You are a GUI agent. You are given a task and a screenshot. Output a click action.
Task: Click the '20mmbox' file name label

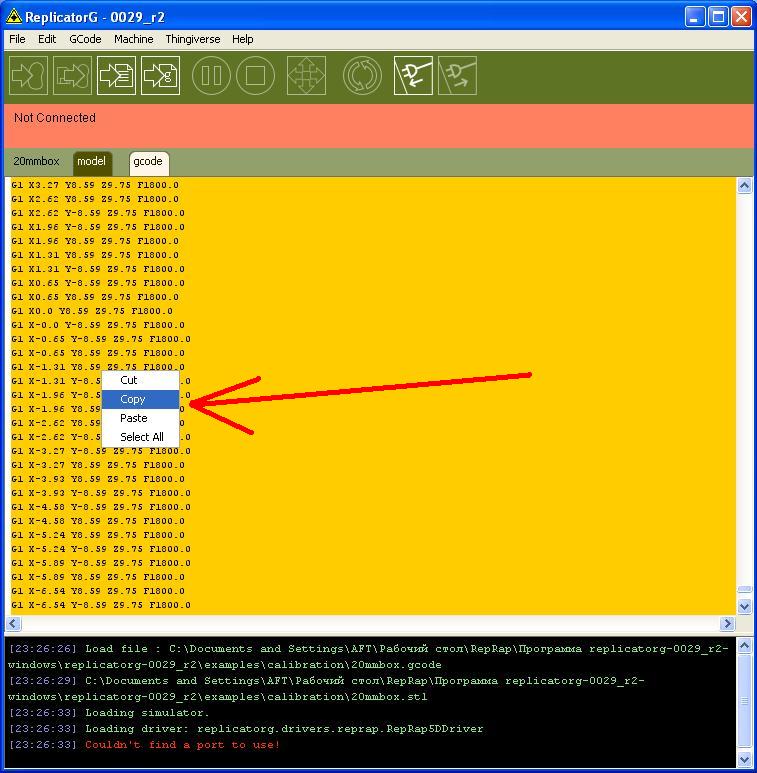pos(36,161)
